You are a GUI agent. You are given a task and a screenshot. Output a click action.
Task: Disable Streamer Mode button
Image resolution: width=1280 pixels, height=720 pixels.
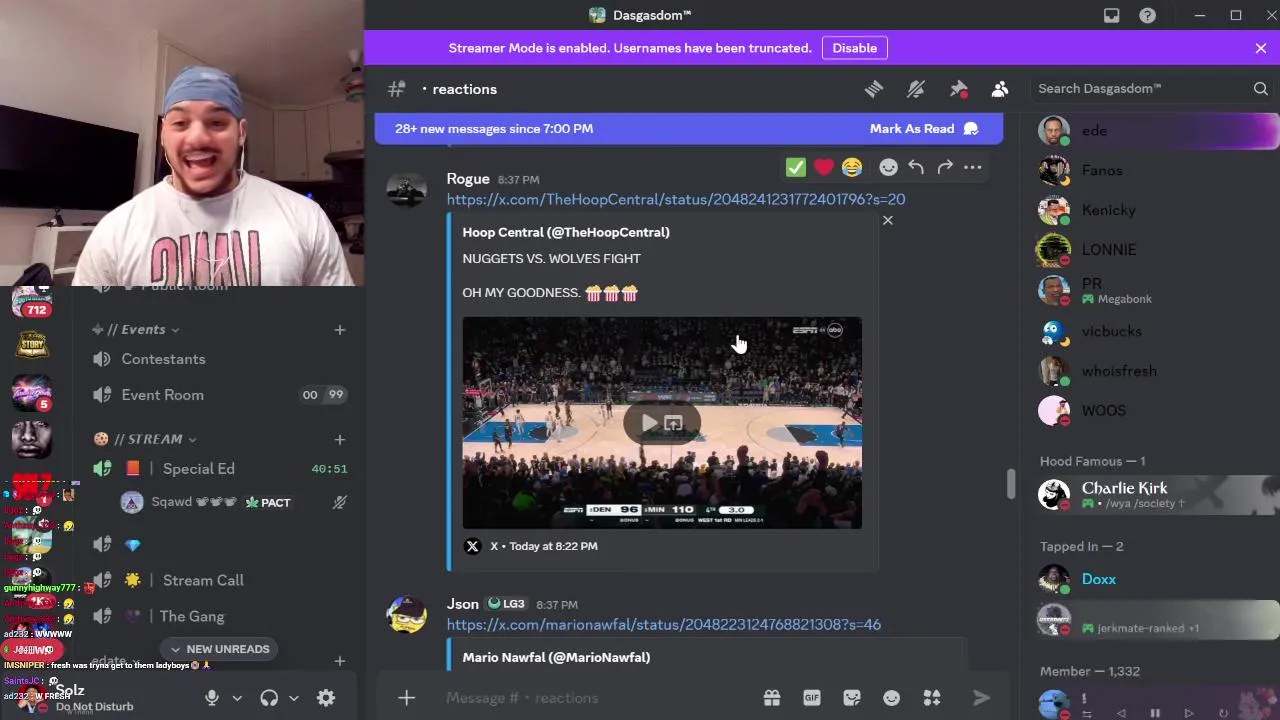855,48
